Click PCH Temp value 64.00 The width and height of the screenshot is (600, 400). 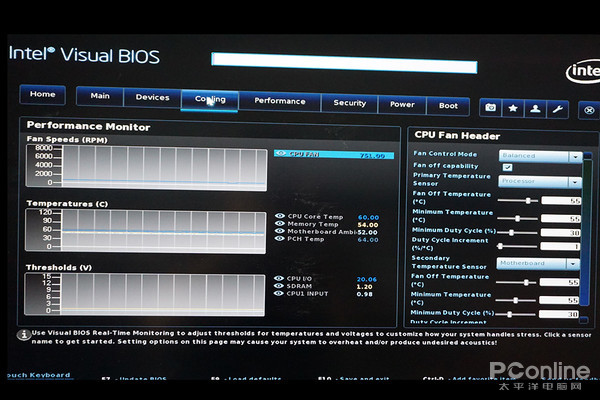[x=367, y=240]
